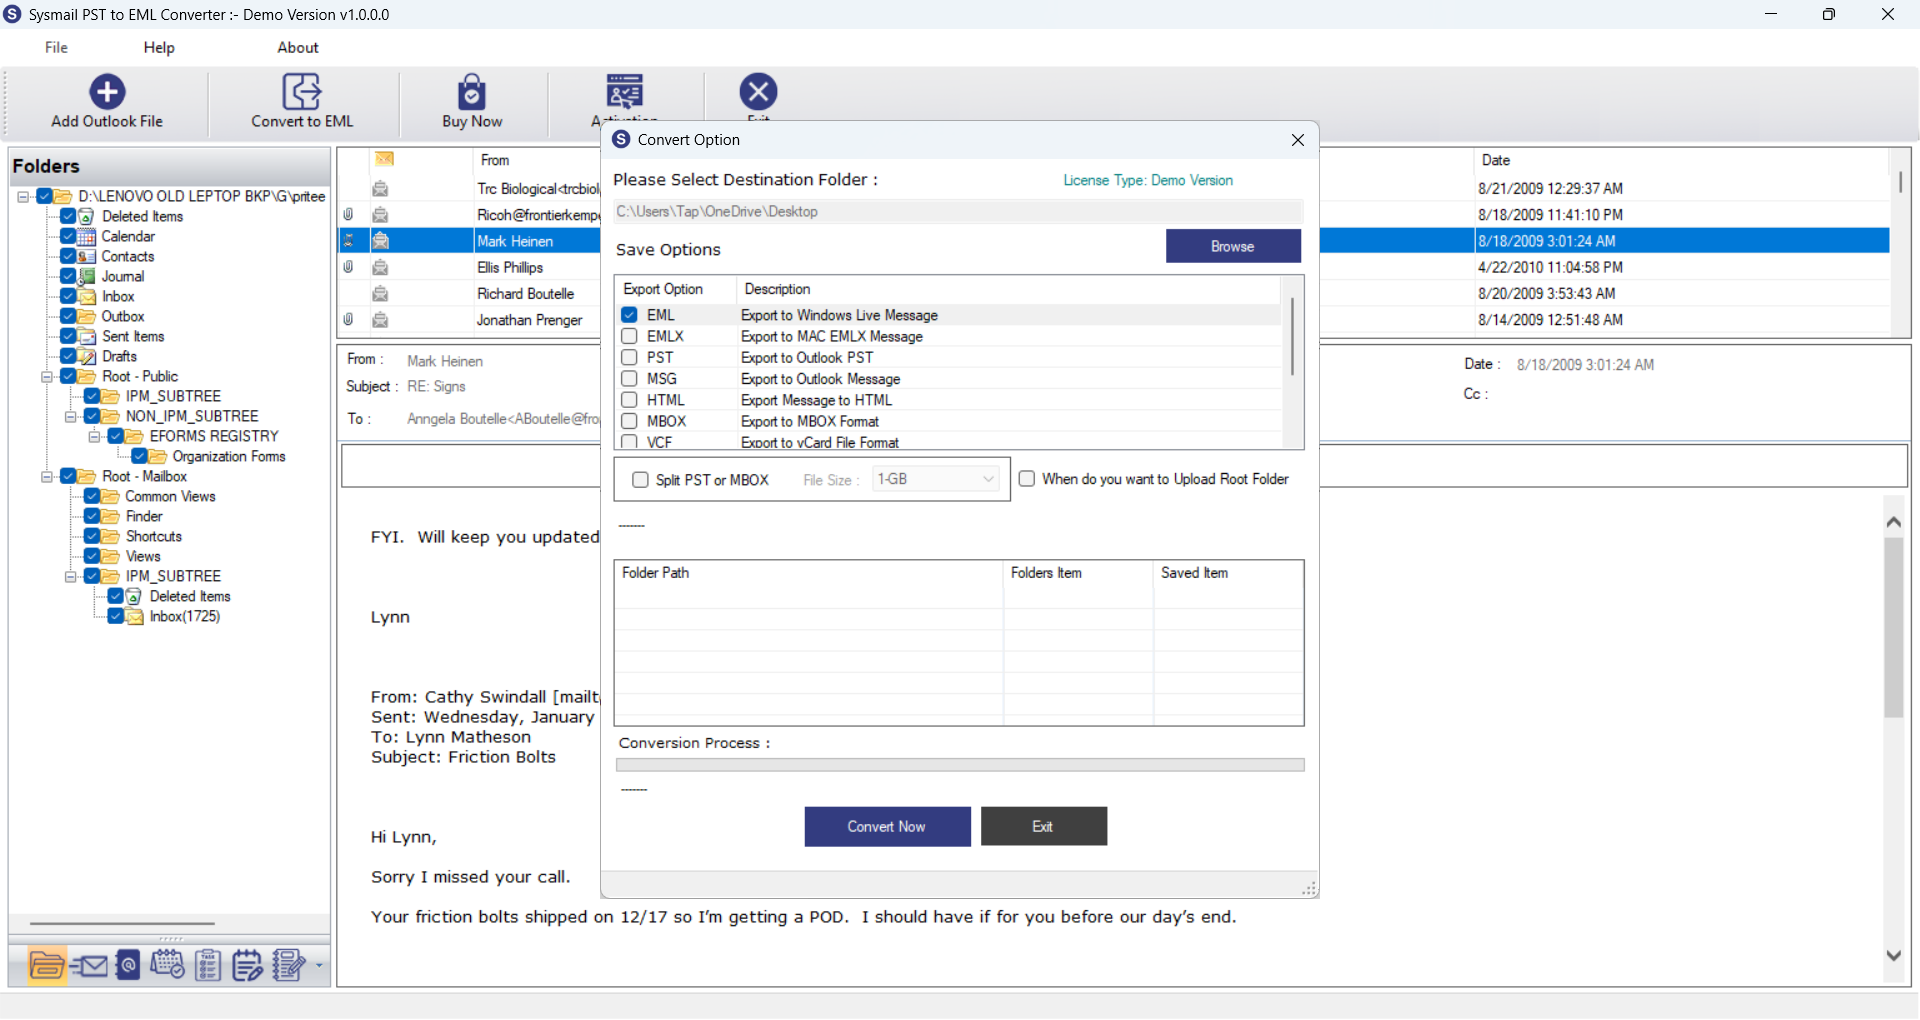Click the recycle bin icon beside the first Deleted Items
The width and height of the screenshot is (1920, 1020).
click(x=87, y=217)
